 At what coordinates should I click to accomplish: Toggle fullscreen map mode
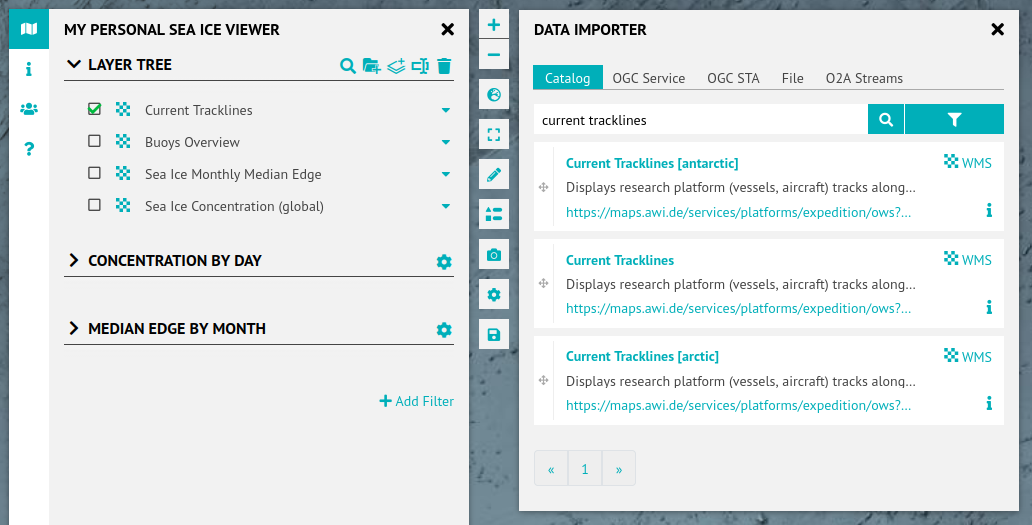click(x=494, y=135)
